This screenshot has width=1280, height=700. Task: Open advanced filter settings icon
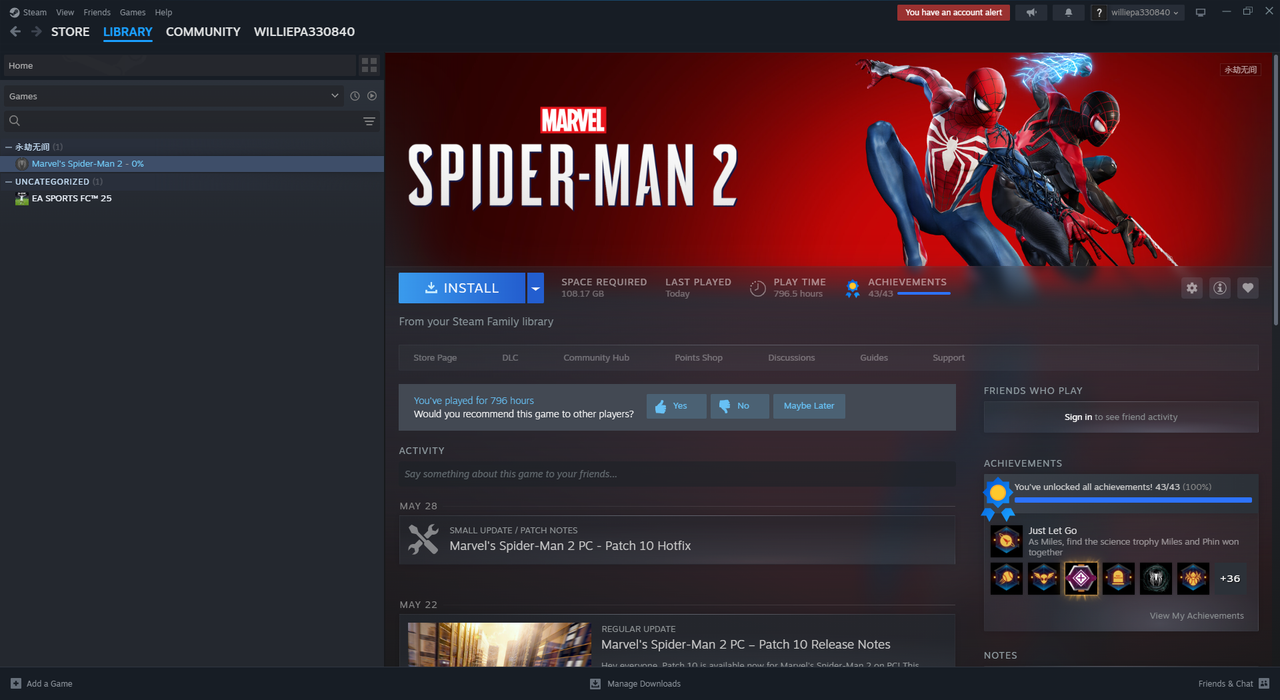(369, 121)
